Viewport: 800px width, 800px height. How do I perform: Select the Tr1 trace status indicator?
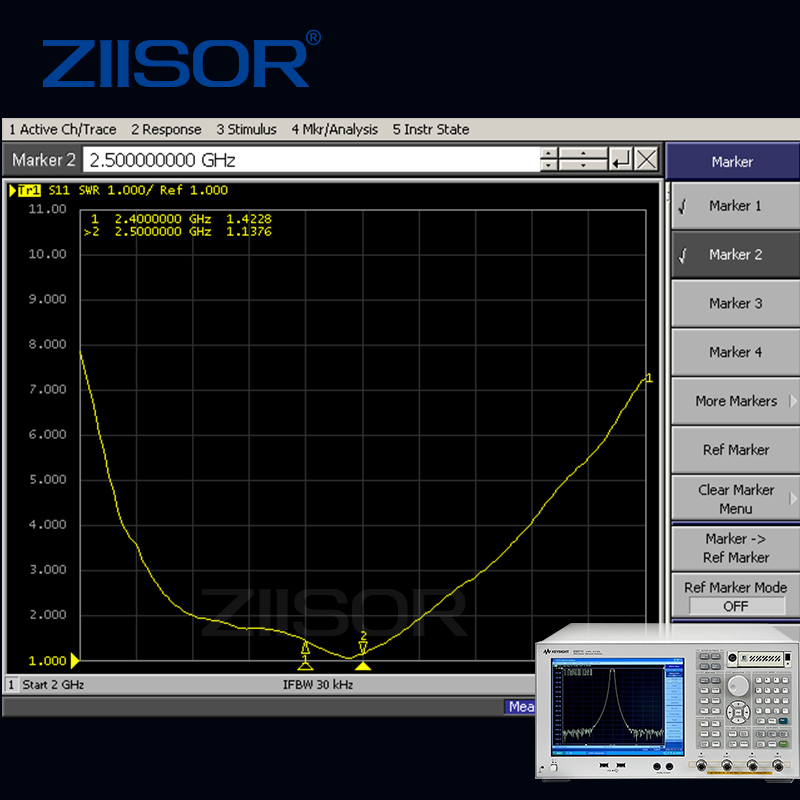tap(31, 189)
